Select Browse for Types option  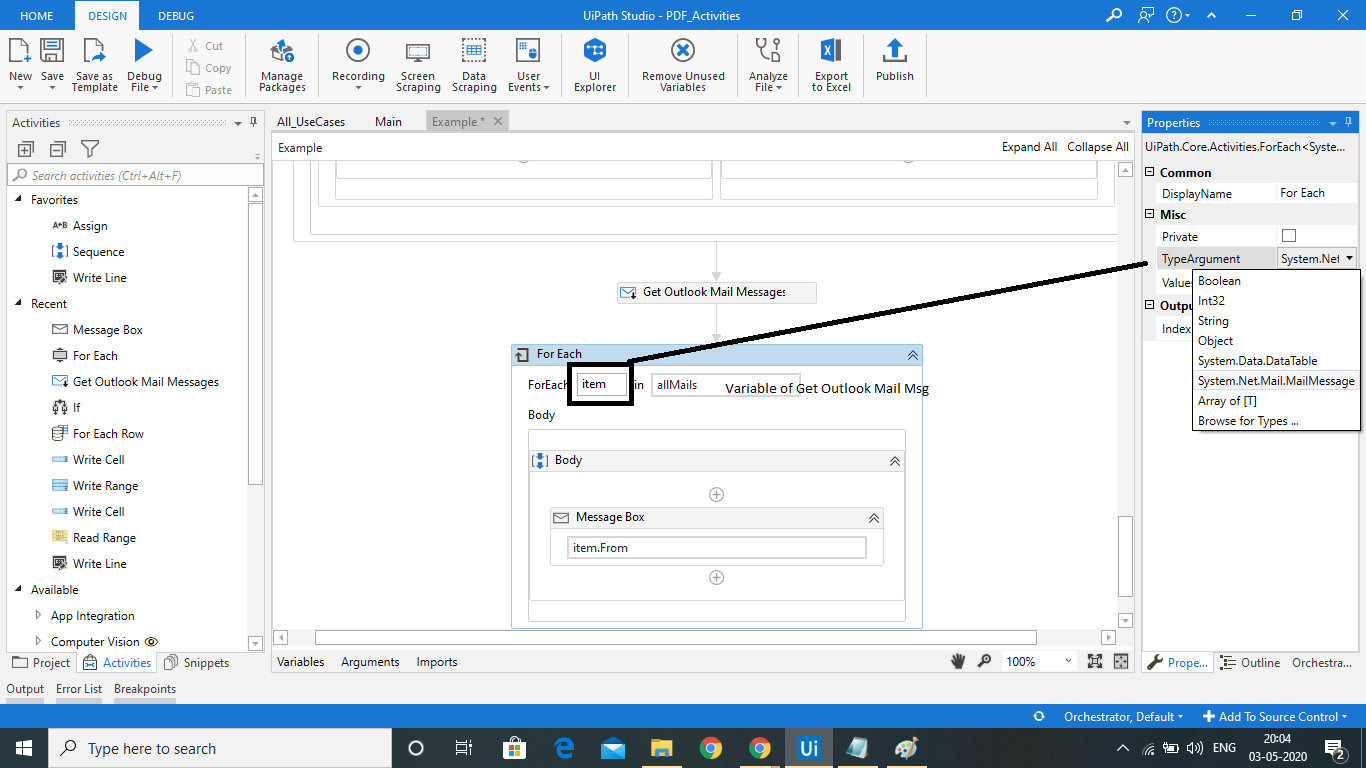1248,421
